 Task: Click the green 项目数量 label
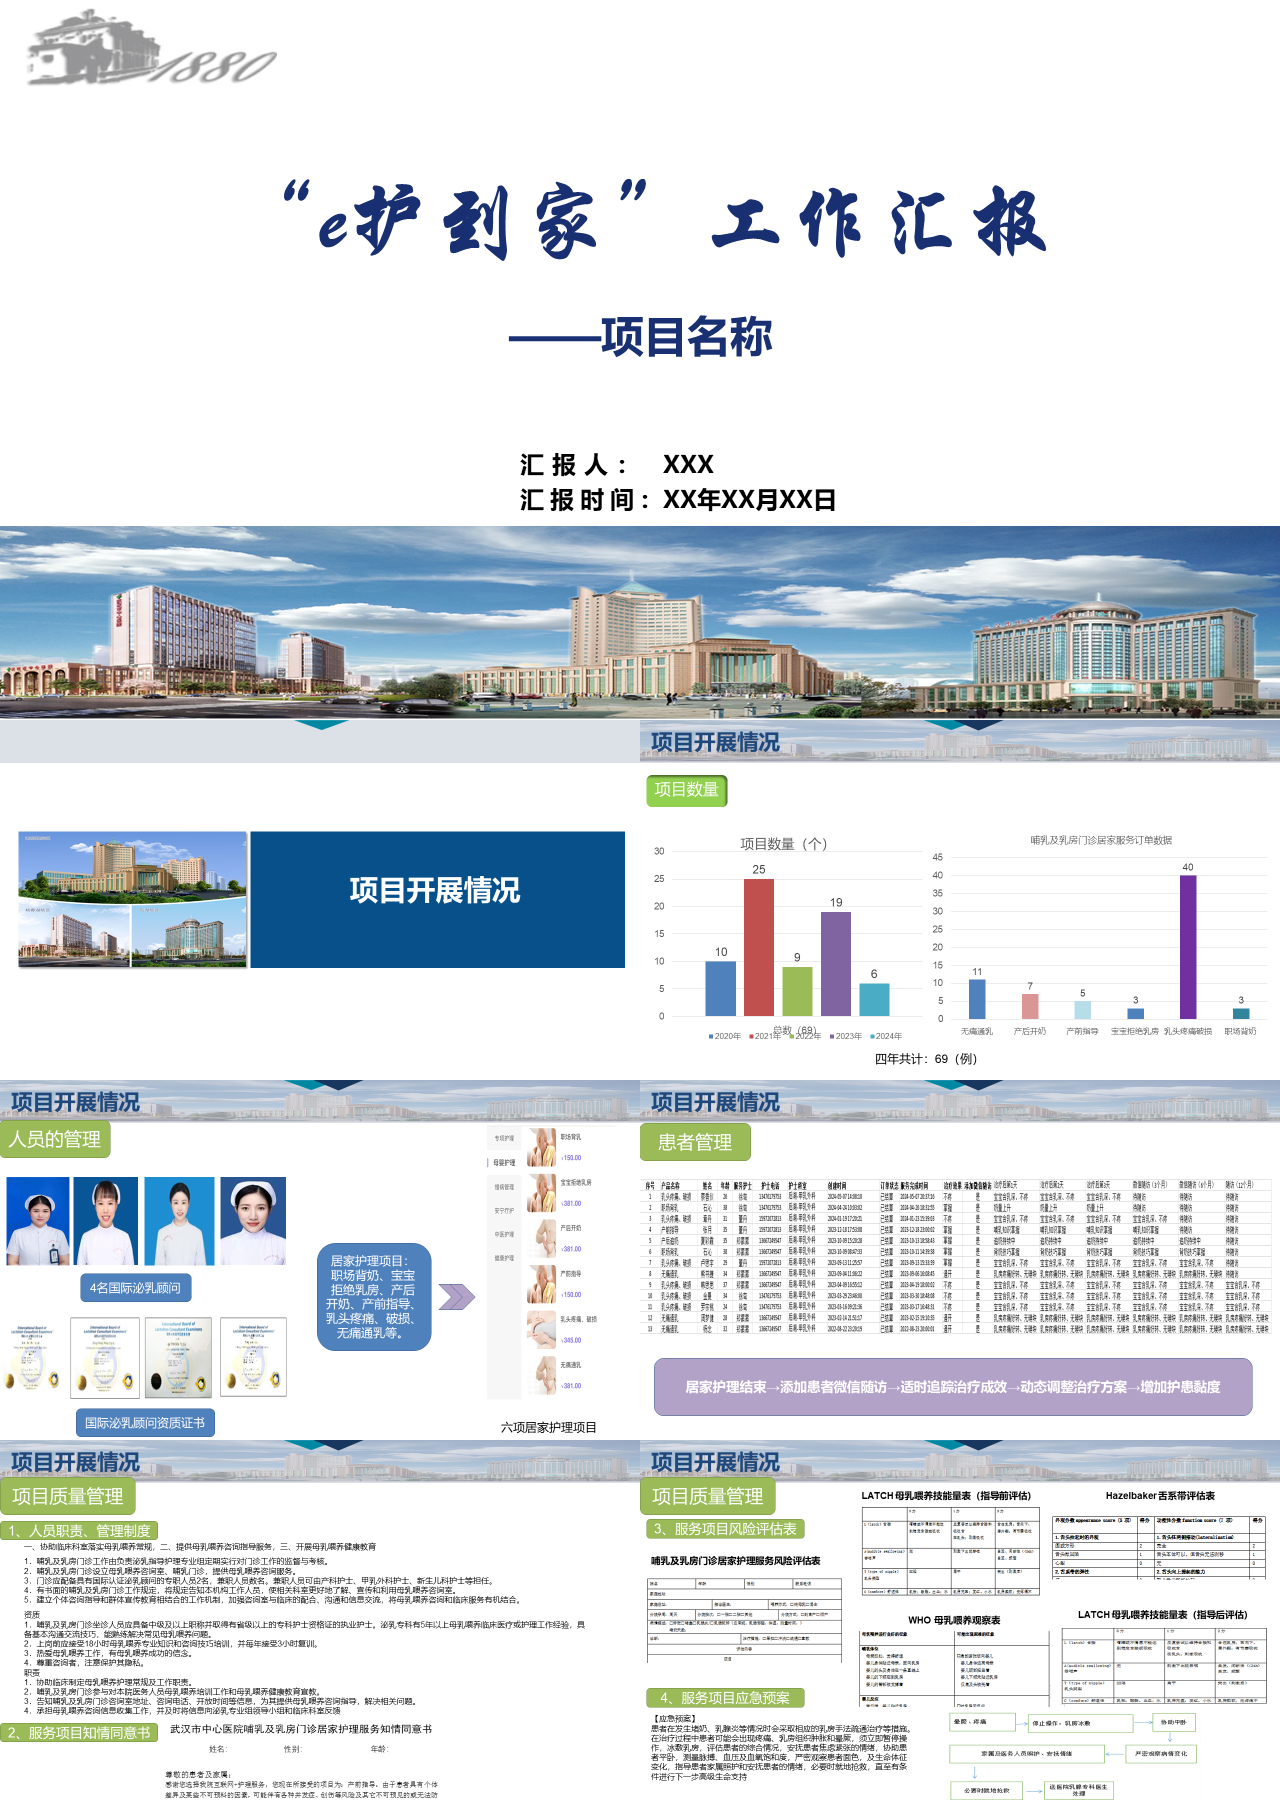pyautogui.click(x=687, y=790)
